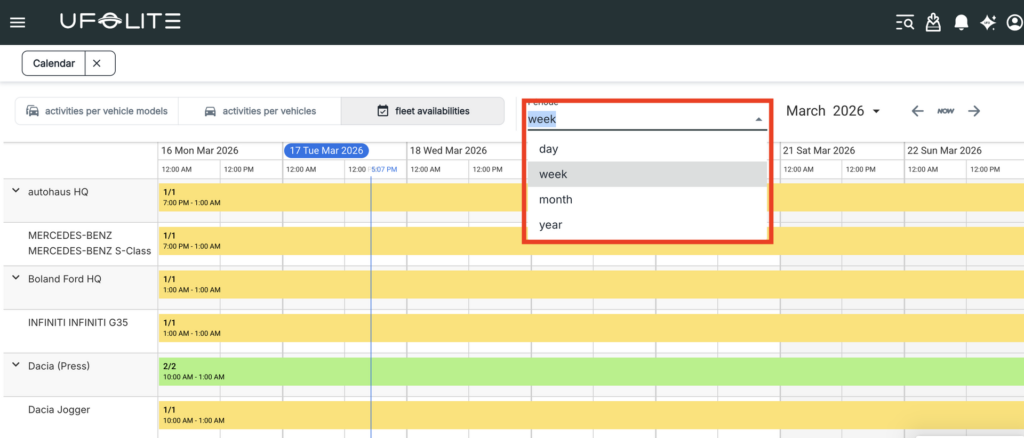Choose 'month' from the period list

[x=555, y=200]
